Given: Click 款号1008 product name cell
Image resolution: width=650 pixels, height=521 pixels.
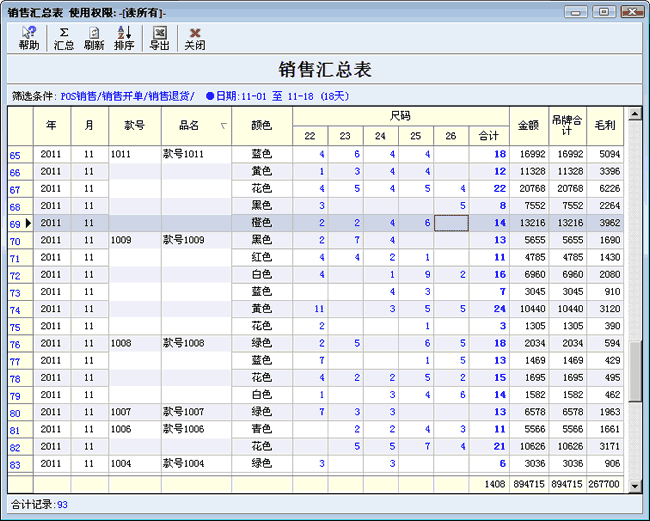Looking at the screenshot, I should click(196, 343).
